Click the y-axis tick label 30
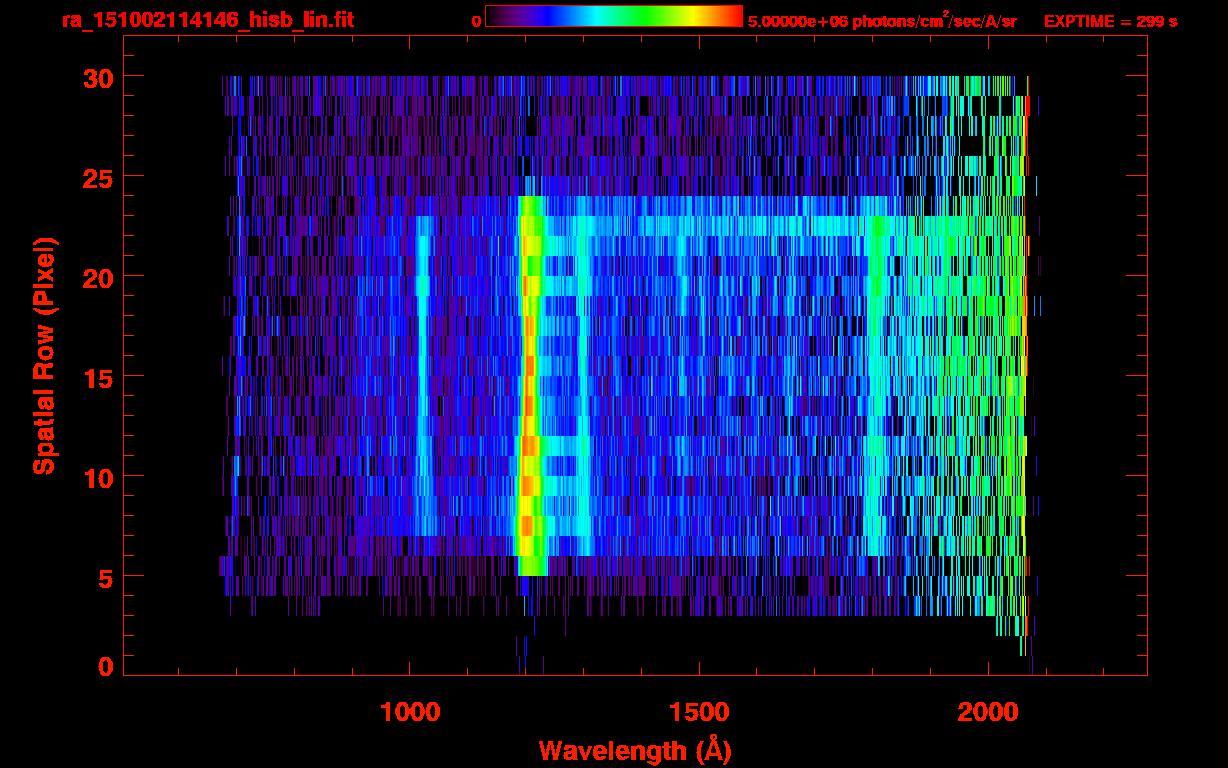 point(98,77)
